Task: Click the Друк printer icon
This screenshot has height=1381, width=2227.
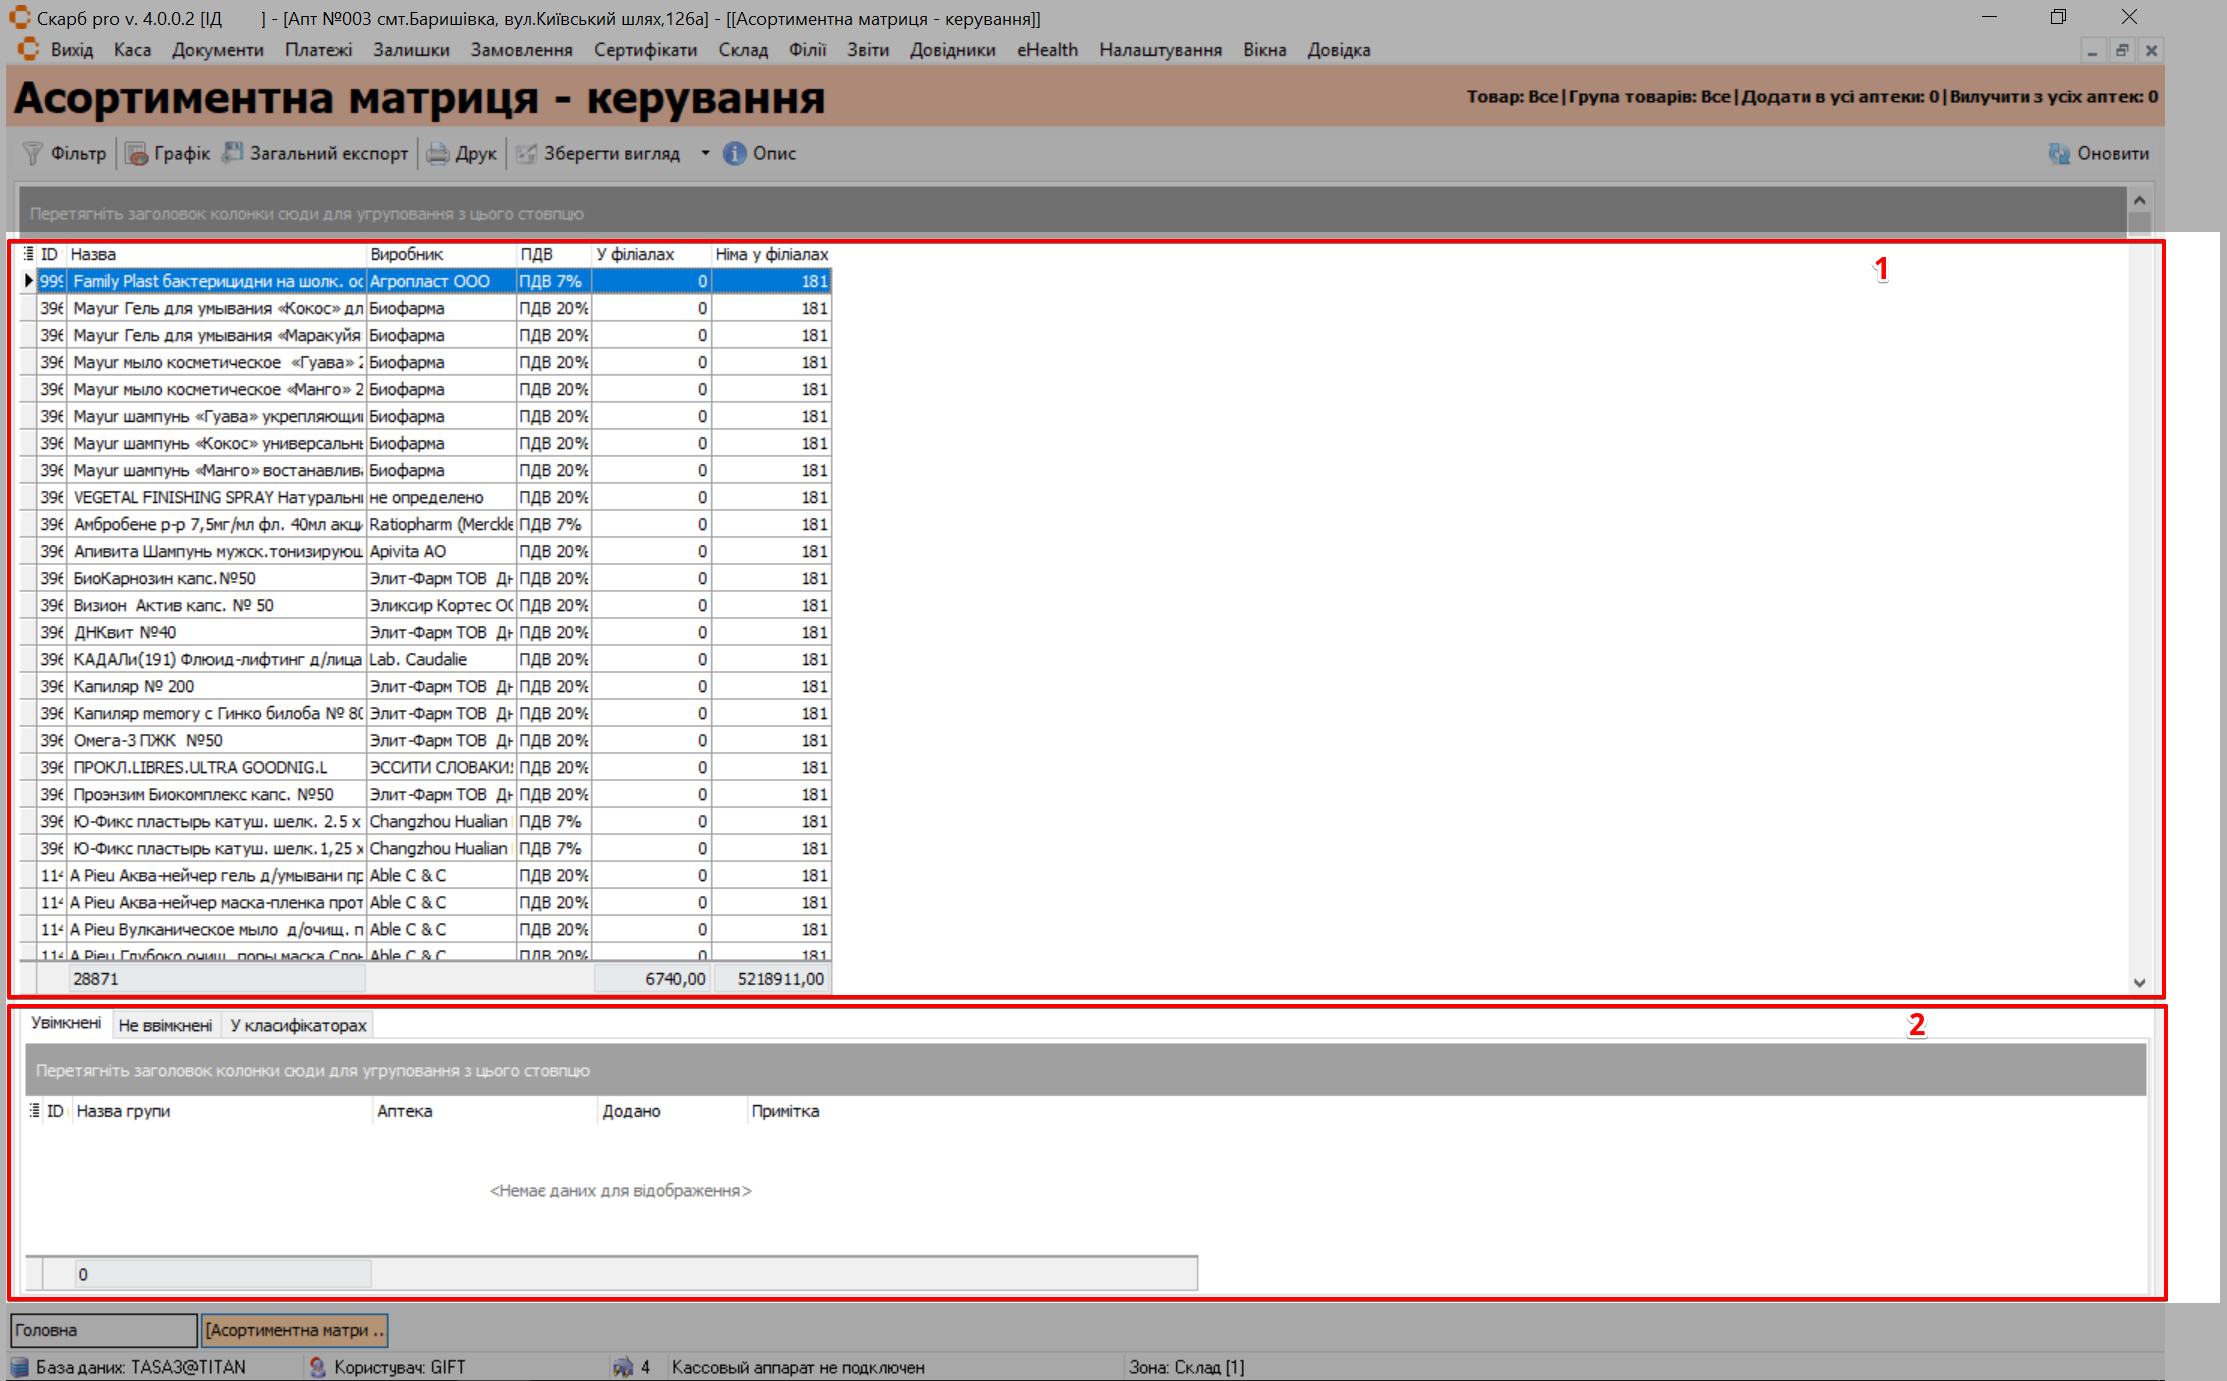Action: (438, 153)
